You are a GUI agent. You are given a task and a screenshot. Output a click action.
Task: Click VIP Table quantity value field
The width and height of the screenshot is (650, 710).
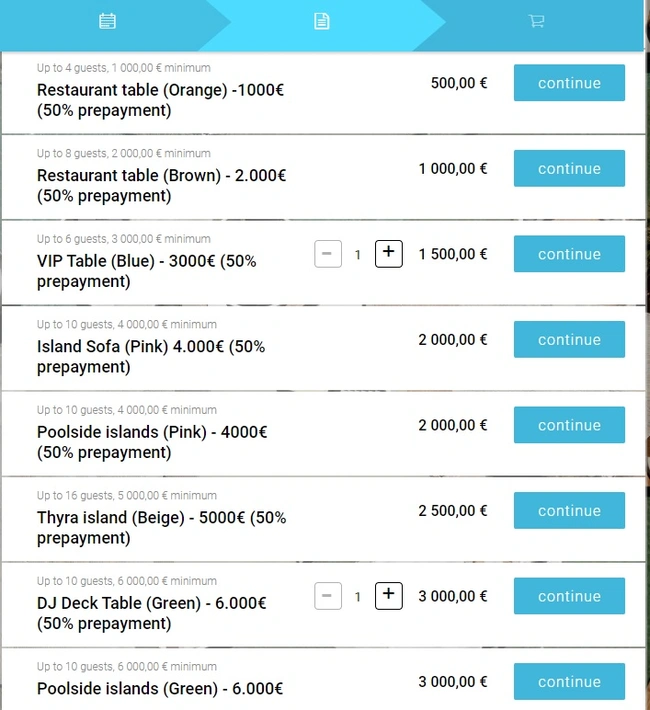point(358,255)
